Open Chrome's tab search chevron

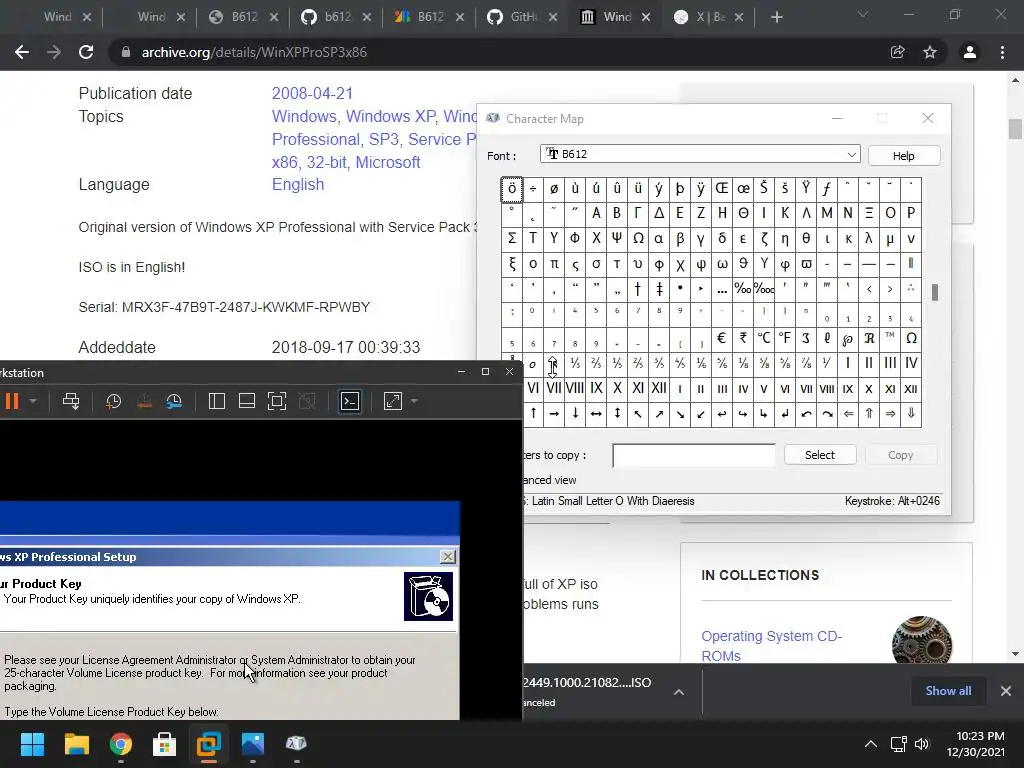(863, 14)
